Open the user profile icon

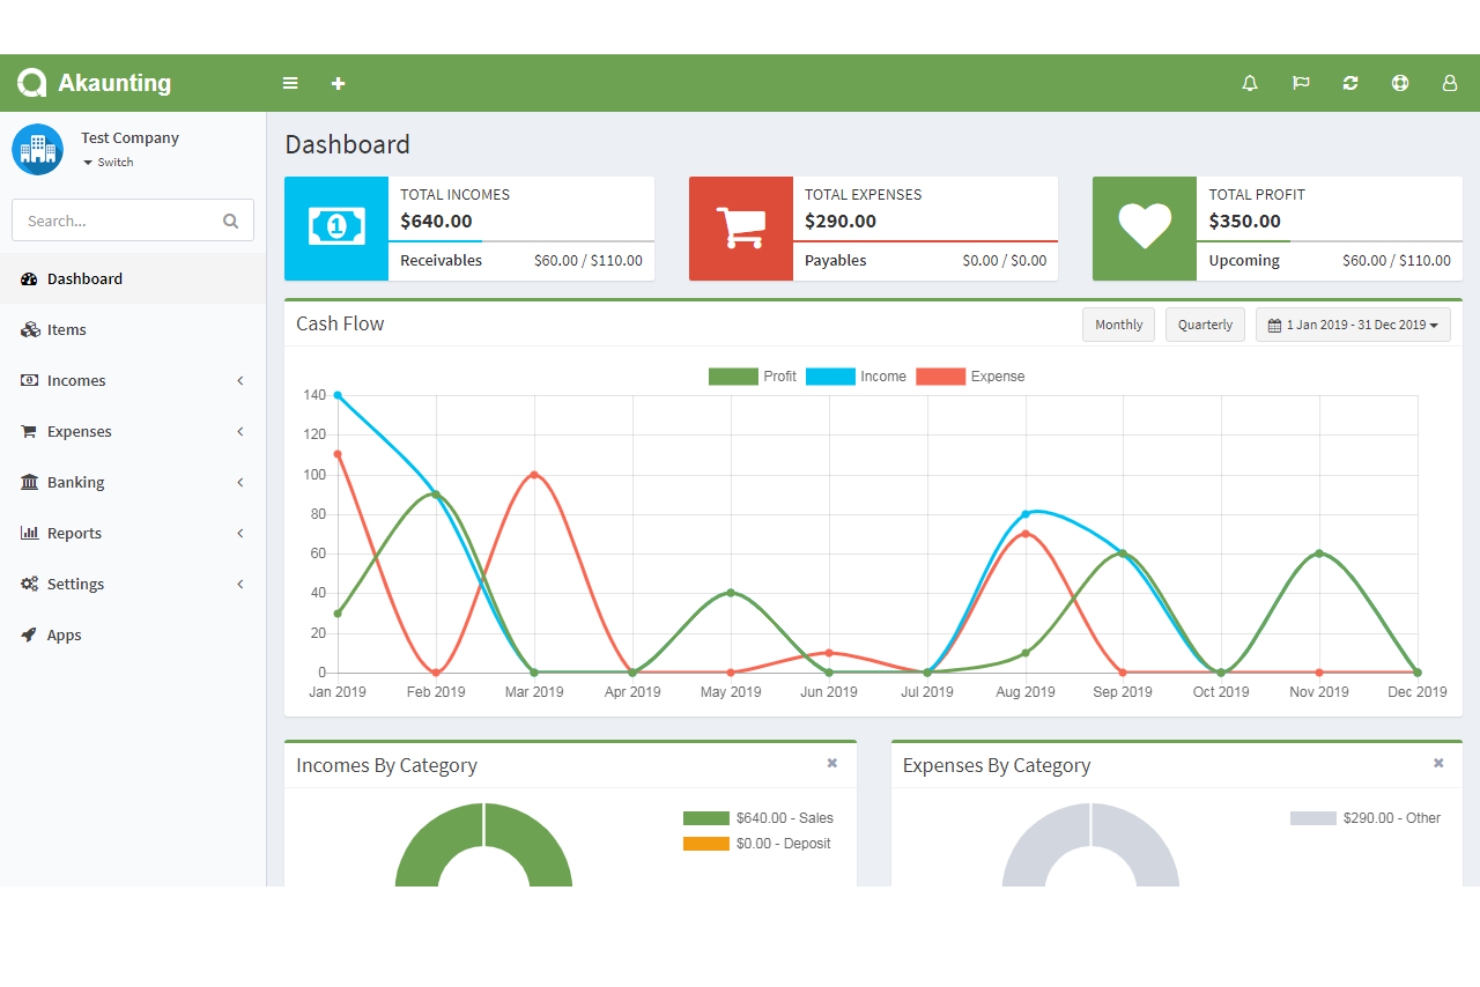pyautogui.click(x=1449, y=83)
